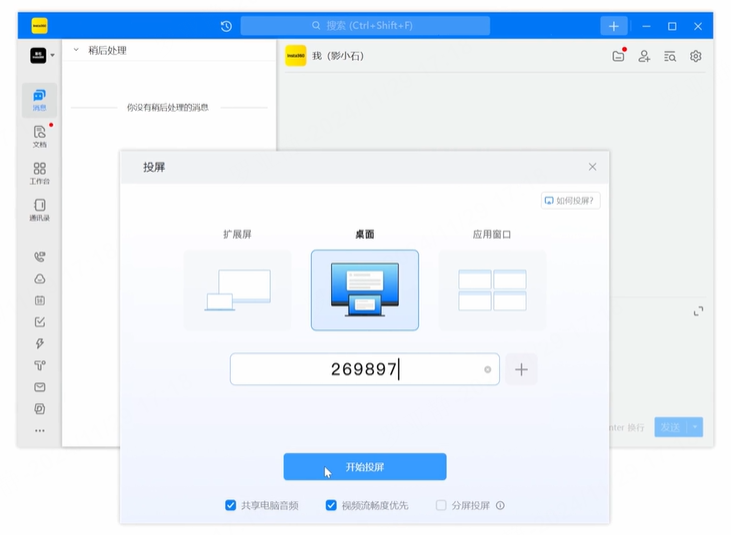Click the history clock icon beside search

point(226,26)
